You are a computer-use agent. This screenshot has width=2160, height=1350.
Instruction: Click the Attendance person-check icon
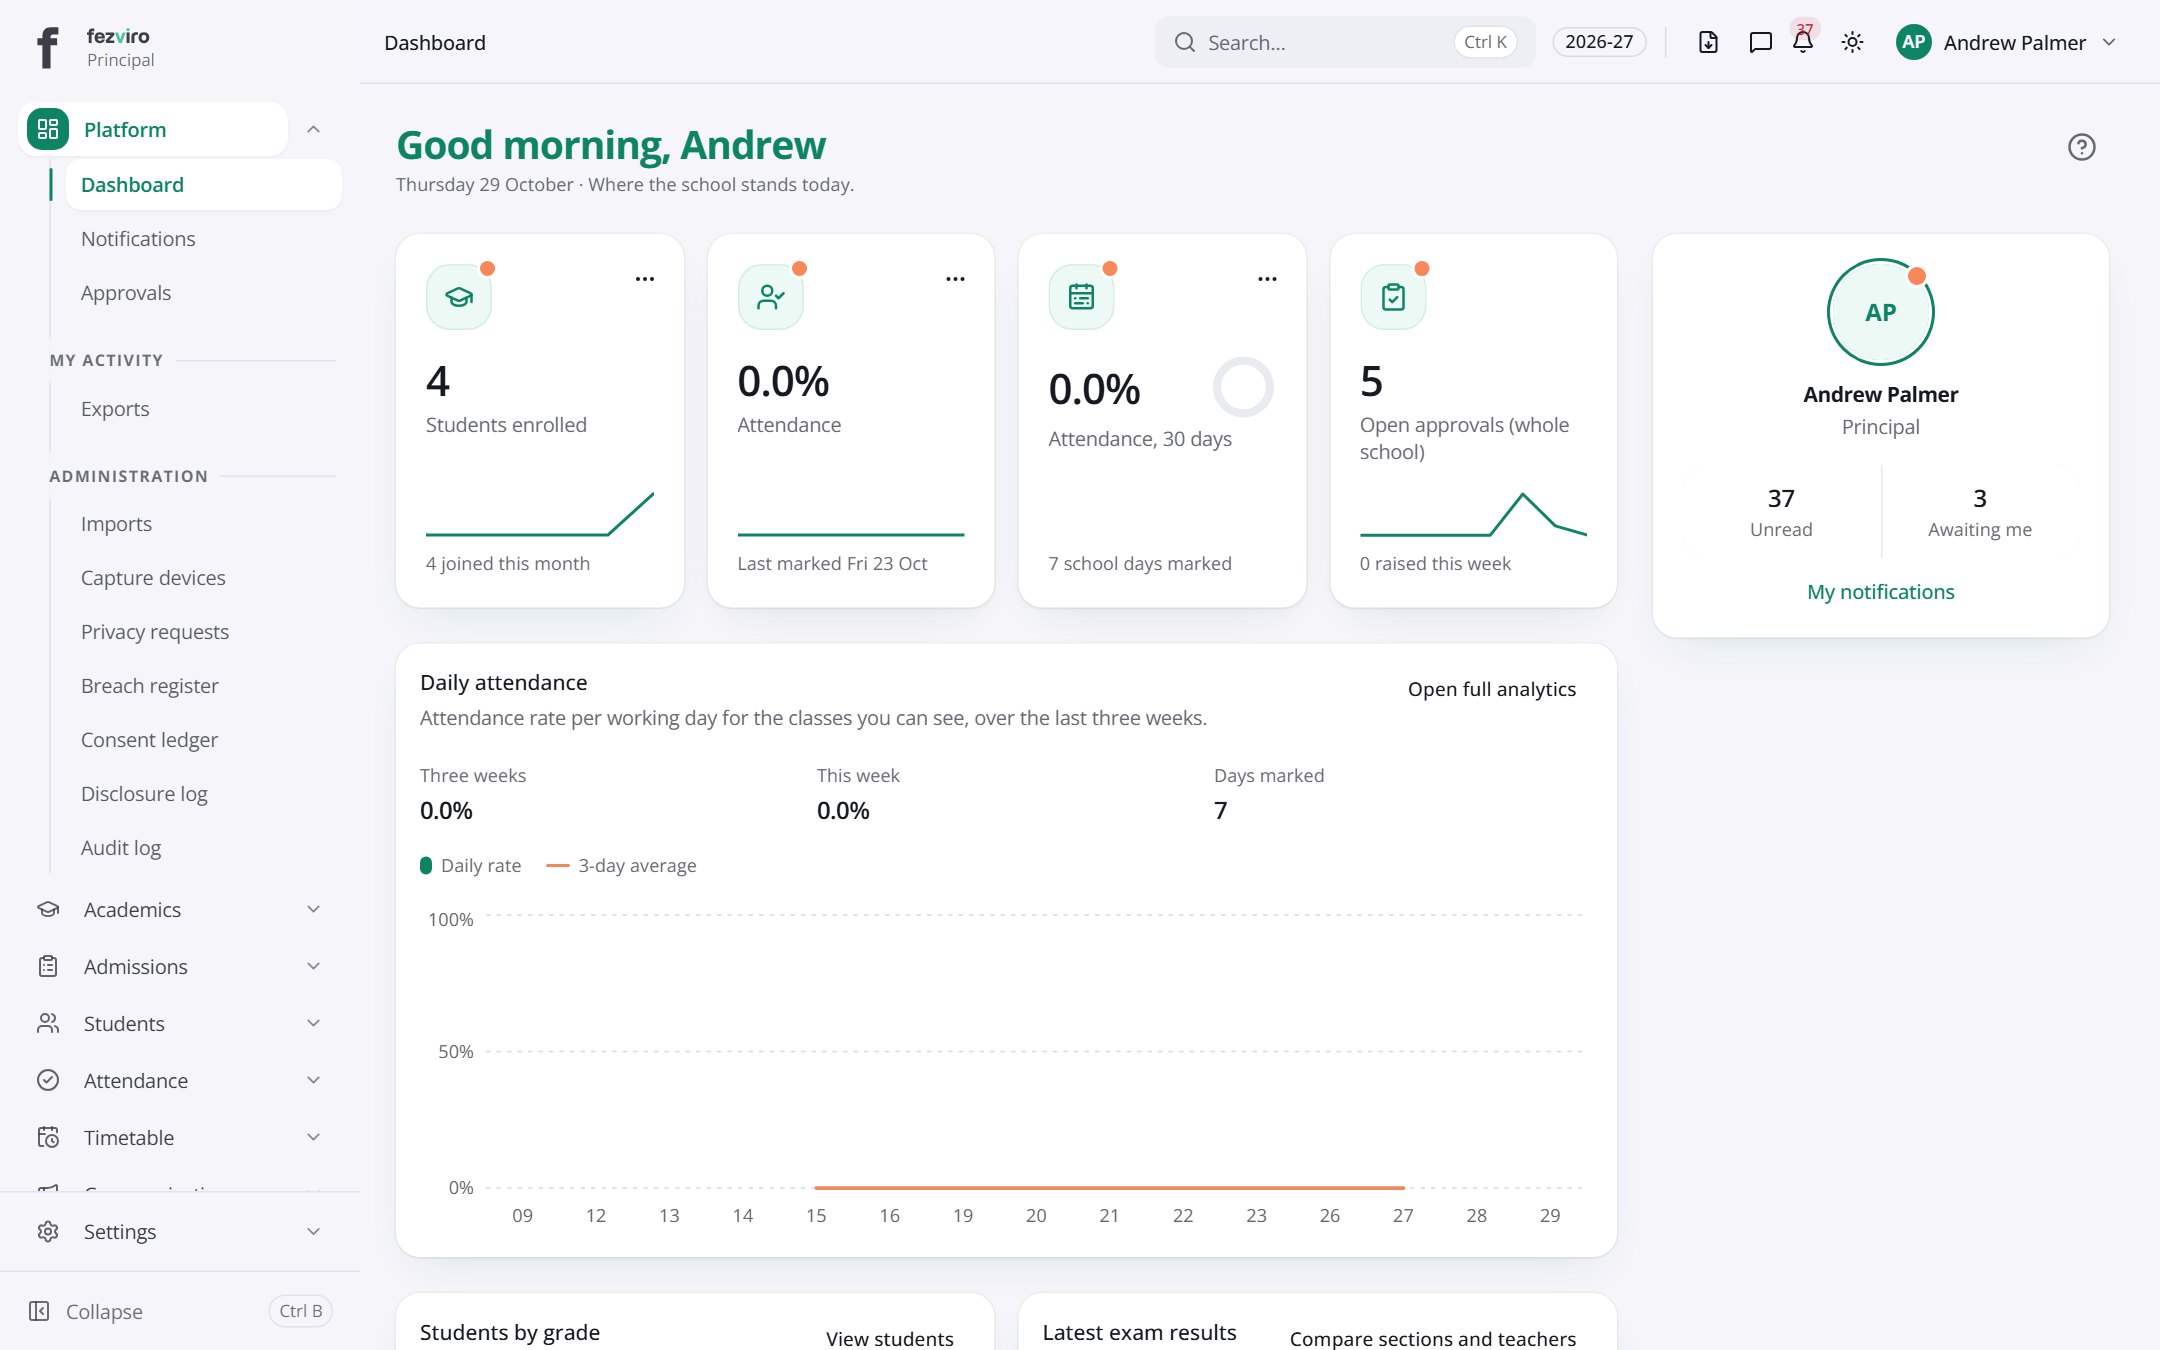coord(770,297)
